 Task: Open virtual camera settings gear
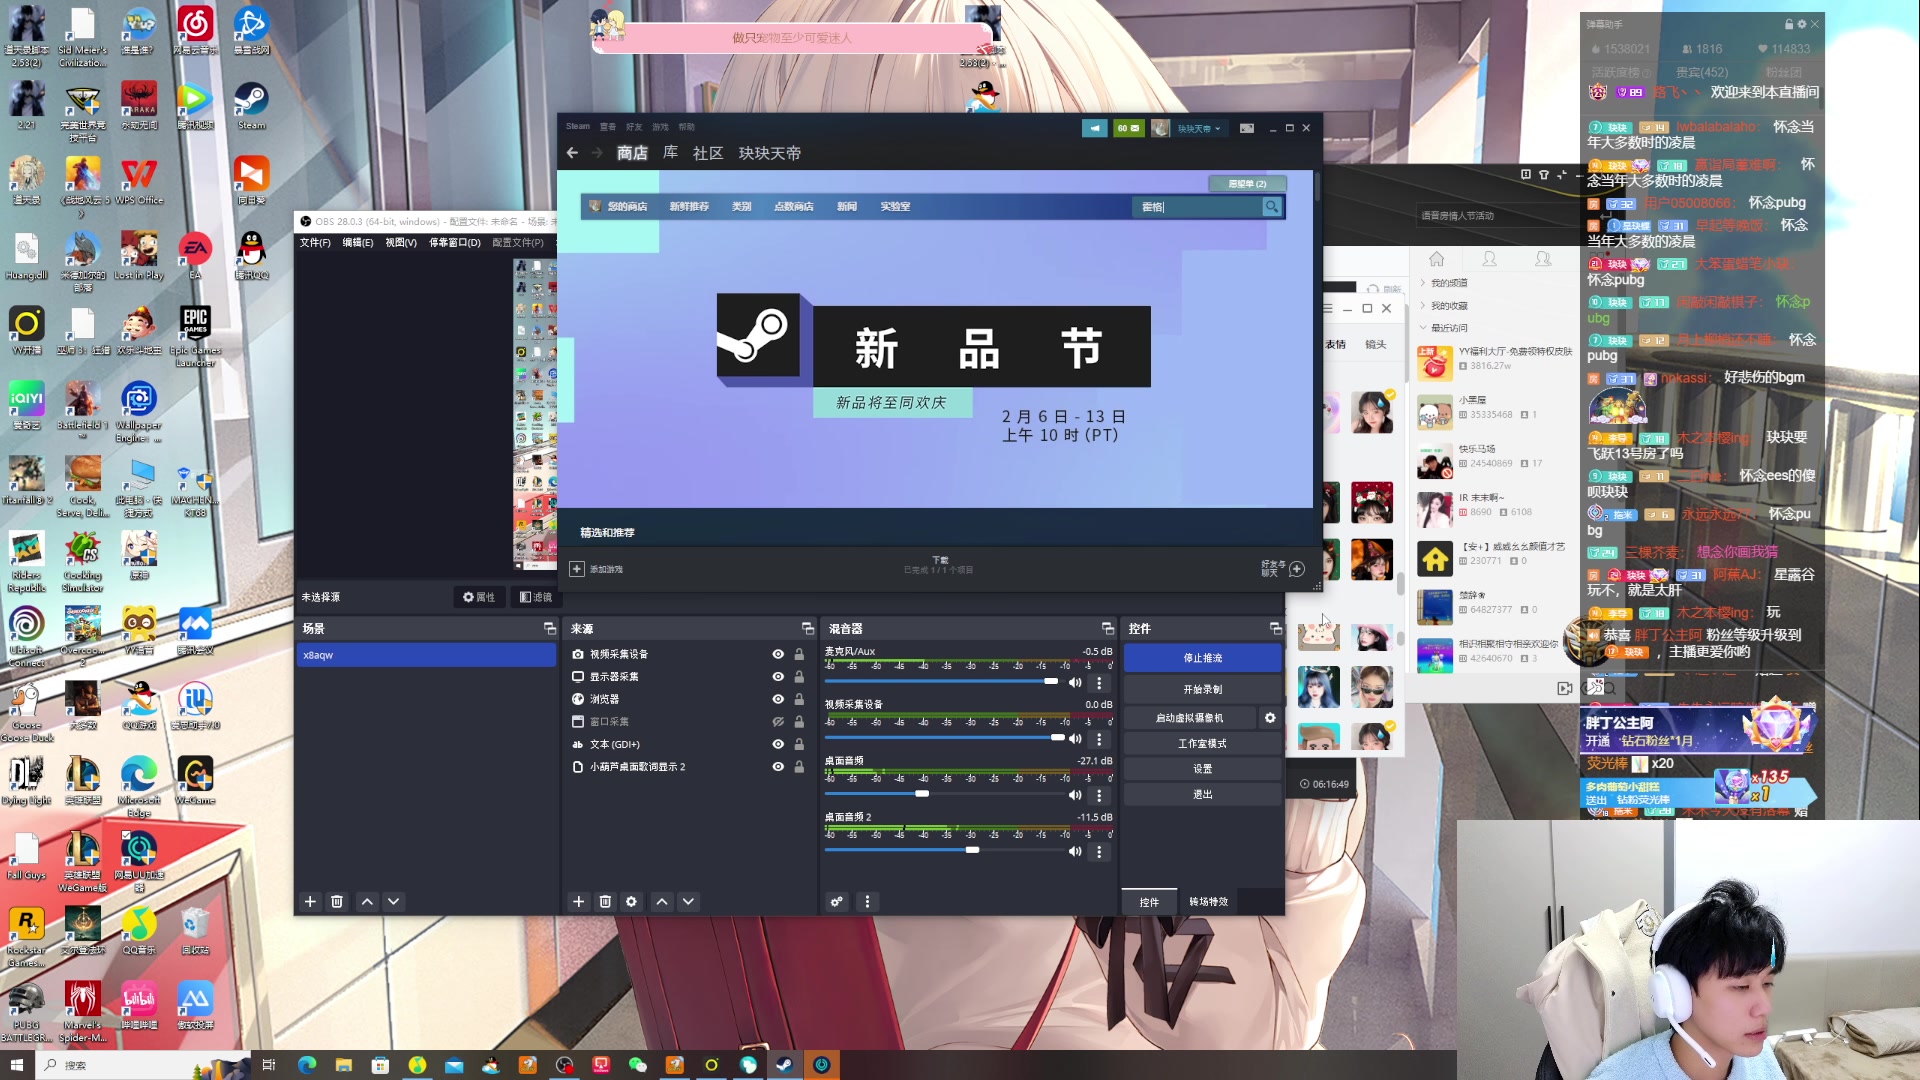pyautogui.click(x=1270, y=718)
